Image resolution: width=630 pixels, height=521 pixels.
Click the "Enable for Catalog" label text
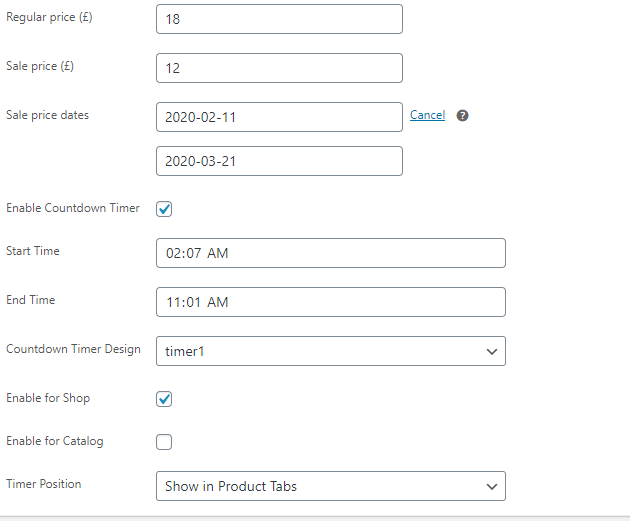pyautogui.click(x=55, y=441)
